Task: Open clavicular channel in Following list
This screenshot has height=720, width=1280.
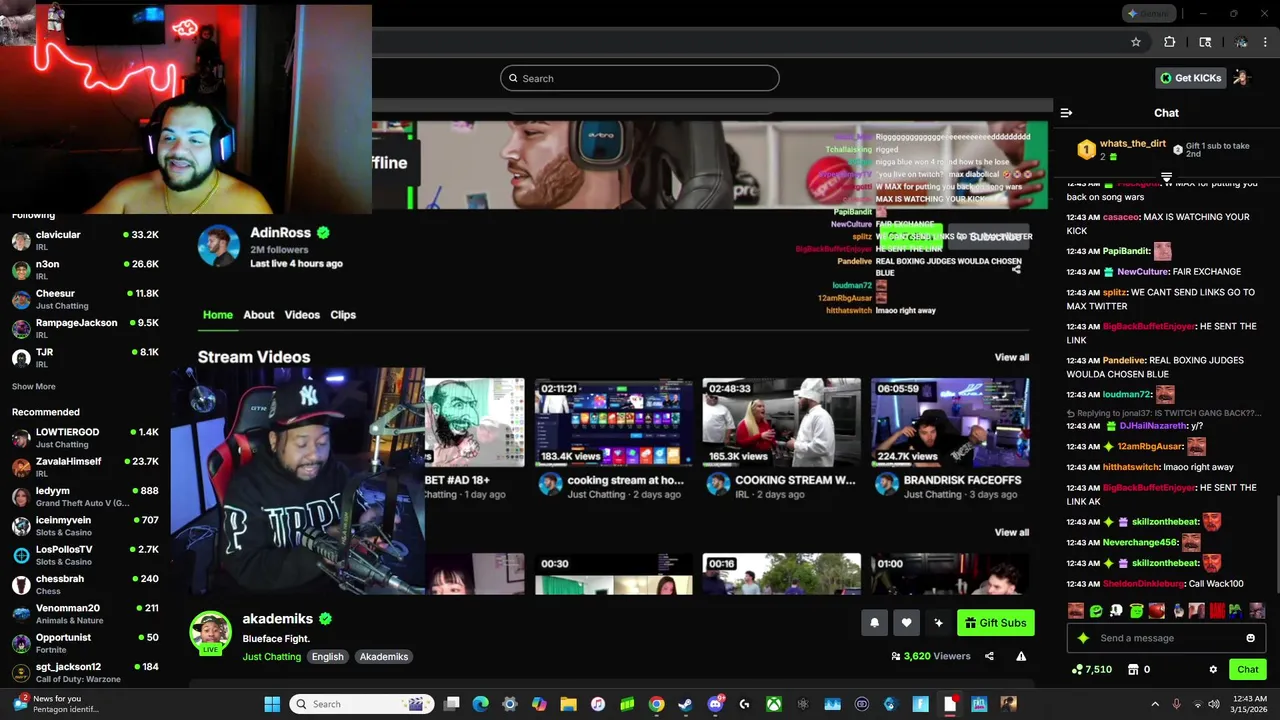Action: [85, 241]
